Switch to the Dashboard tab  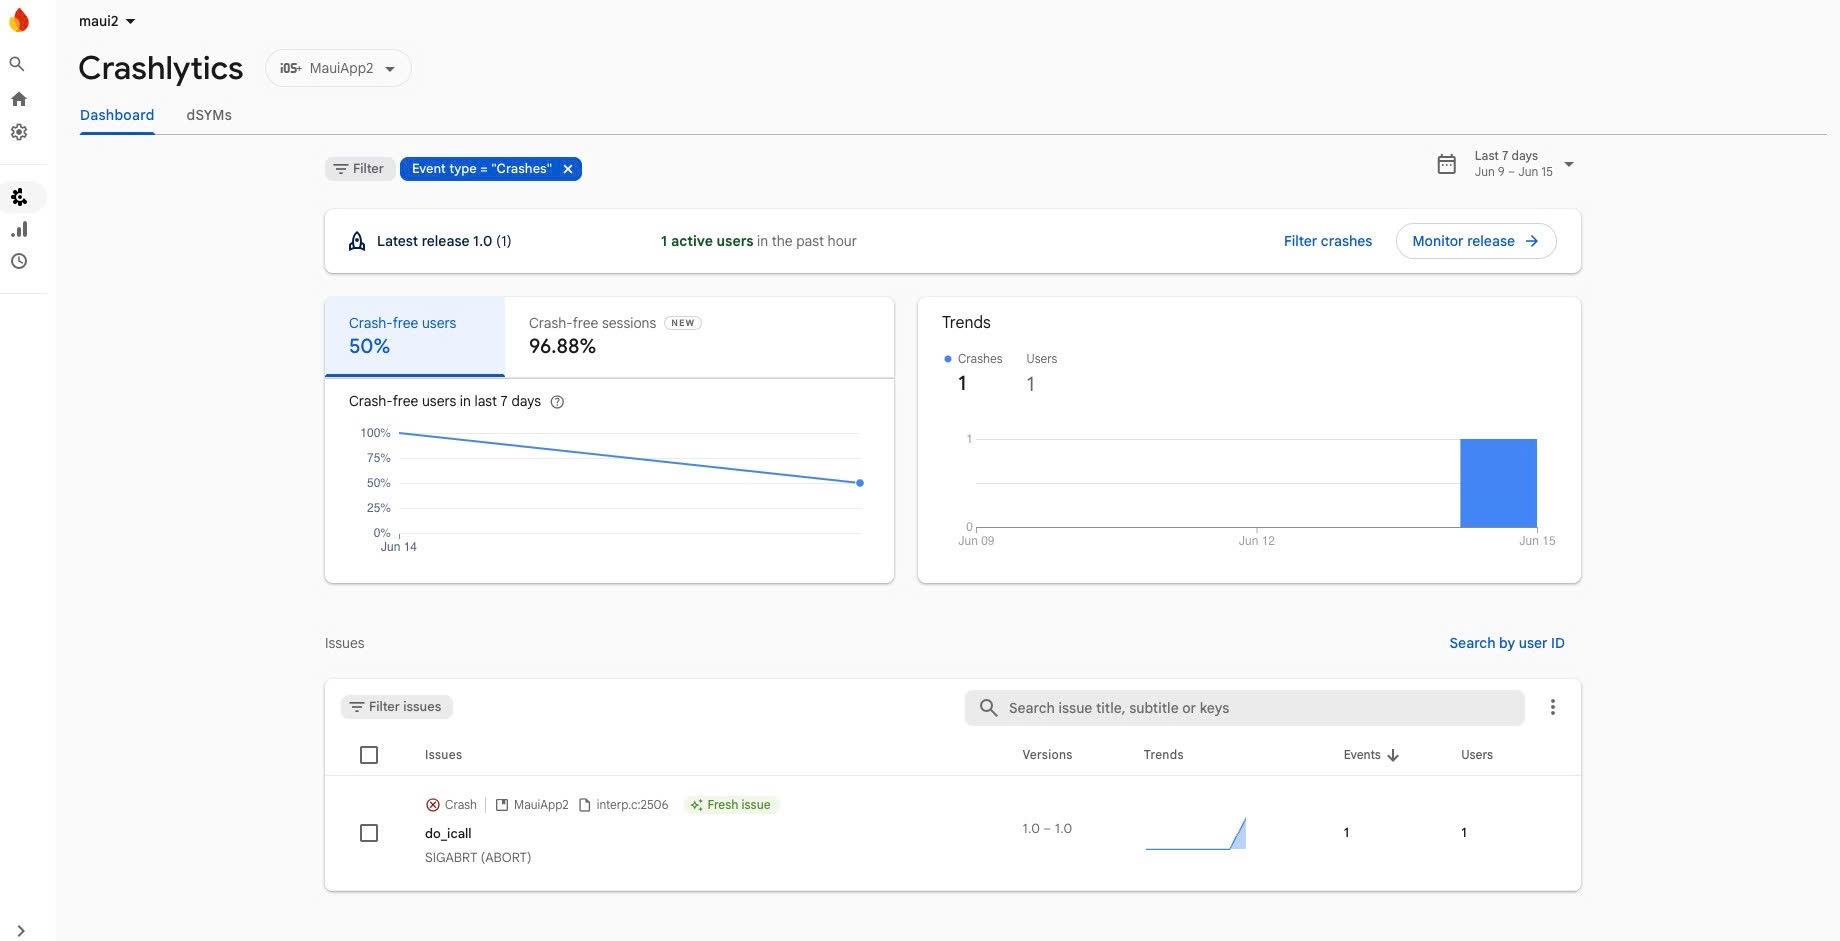(x=117, y=115)
